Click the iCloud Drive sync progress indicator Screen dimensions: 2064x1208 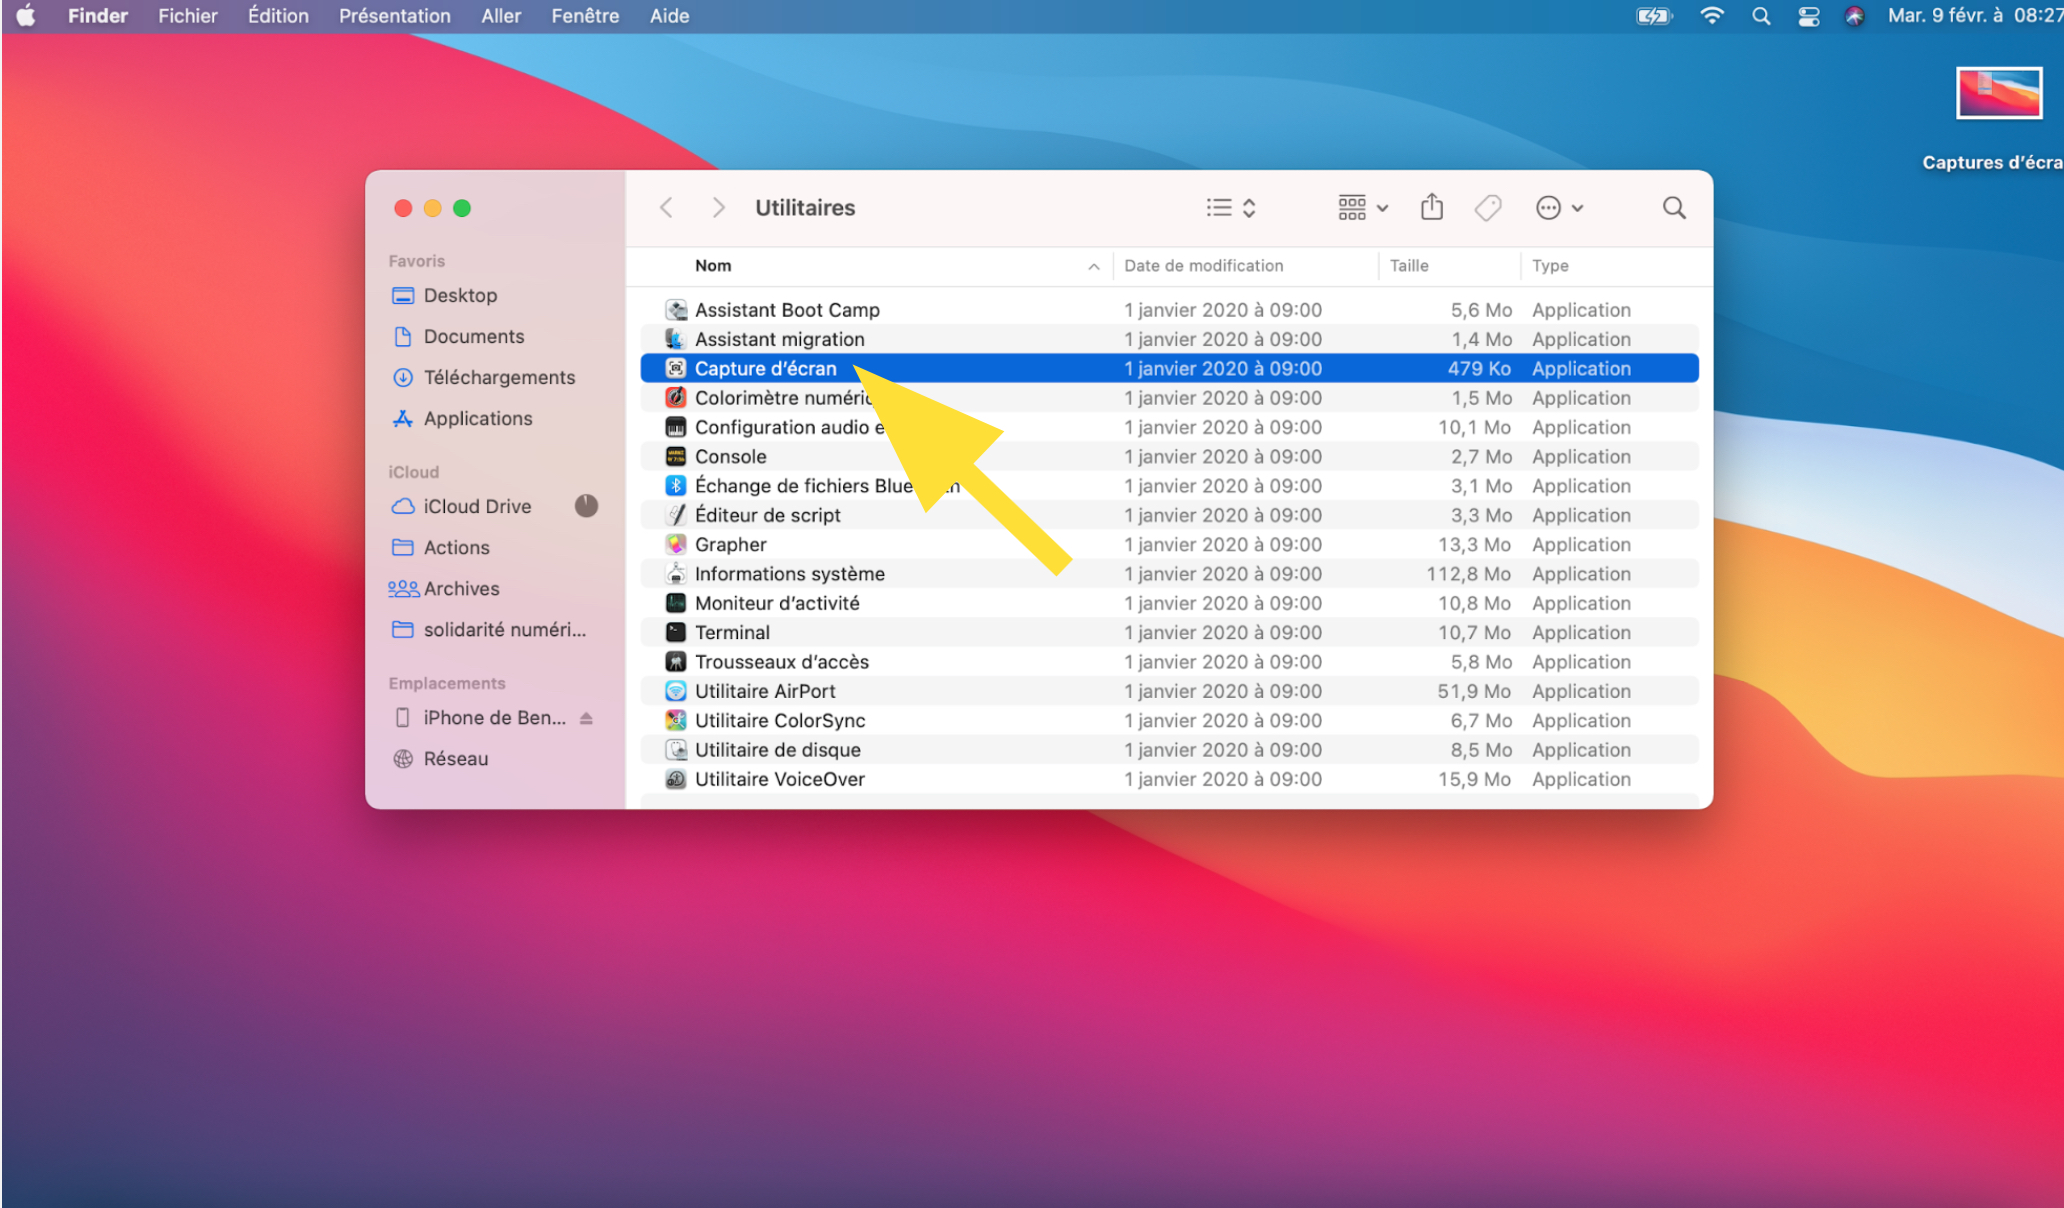pyautogui.click(x=586, y=506)
